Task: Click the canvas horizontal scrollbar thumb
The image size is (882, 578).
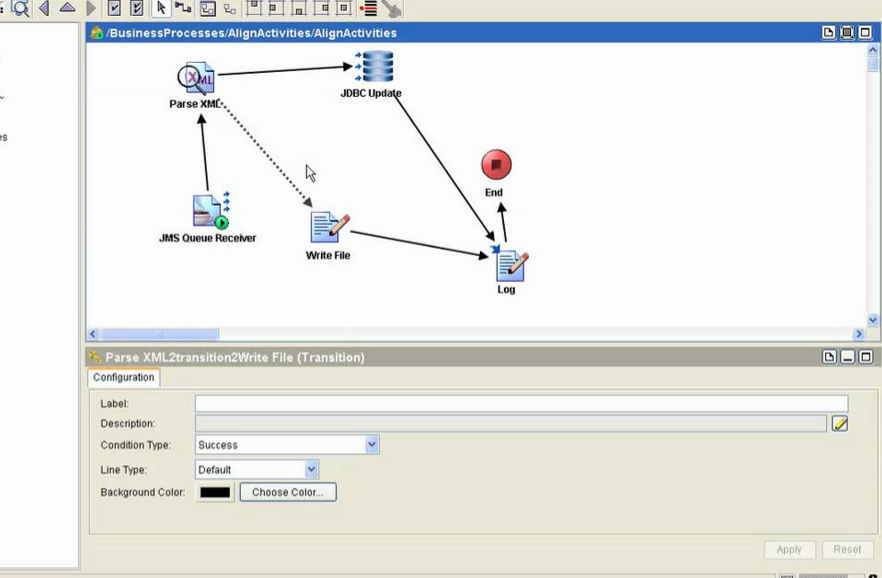Action: click(160, 334)
